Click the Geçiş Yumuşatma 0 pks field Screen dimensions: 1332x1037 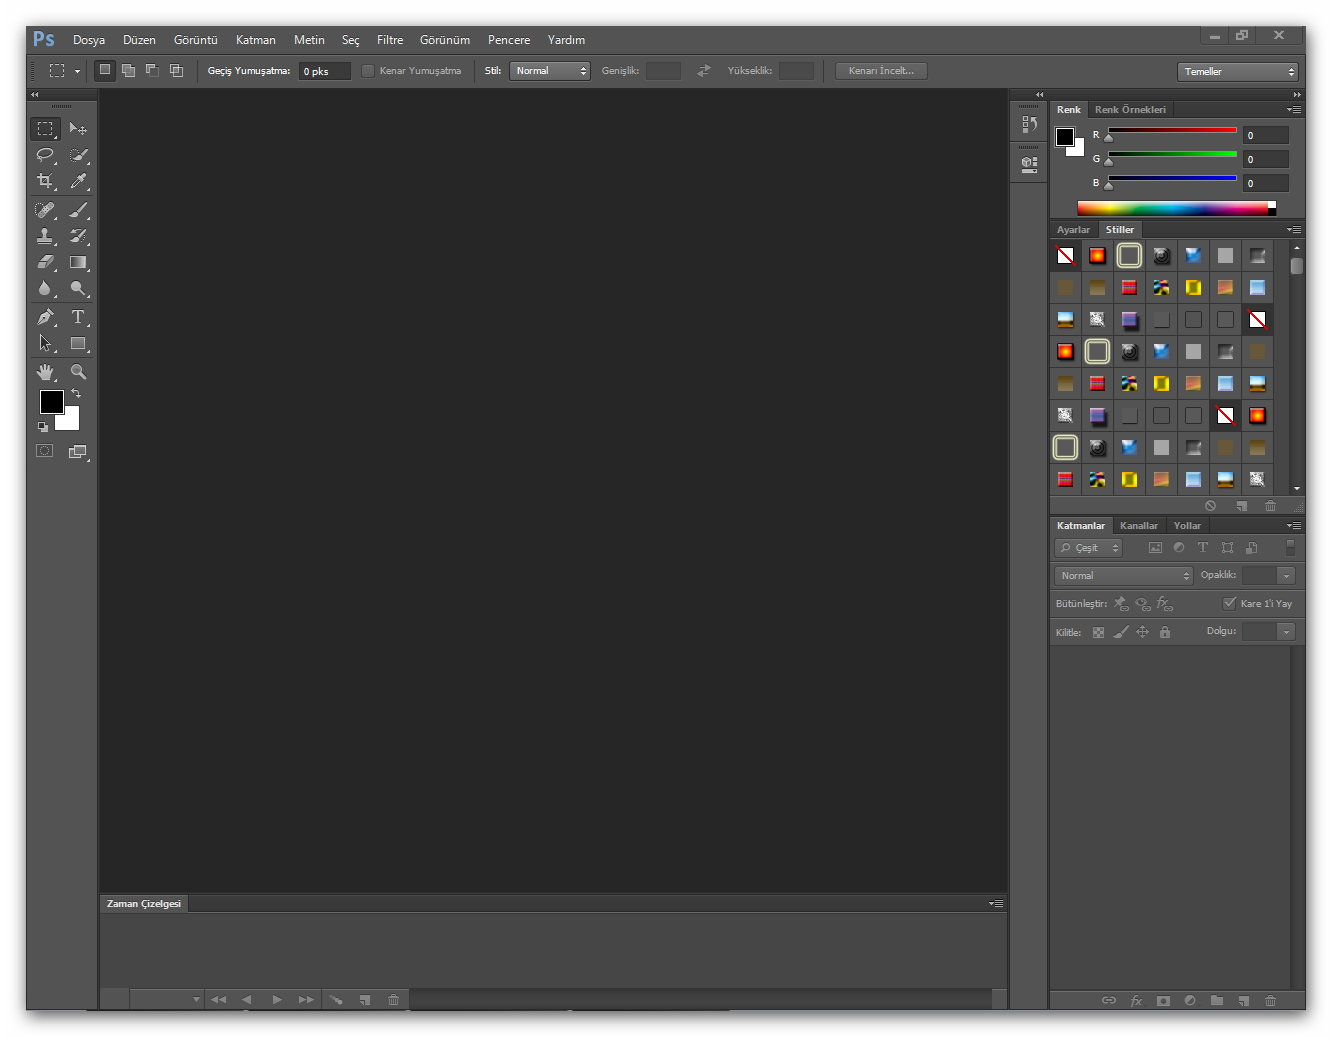(324, 71)
